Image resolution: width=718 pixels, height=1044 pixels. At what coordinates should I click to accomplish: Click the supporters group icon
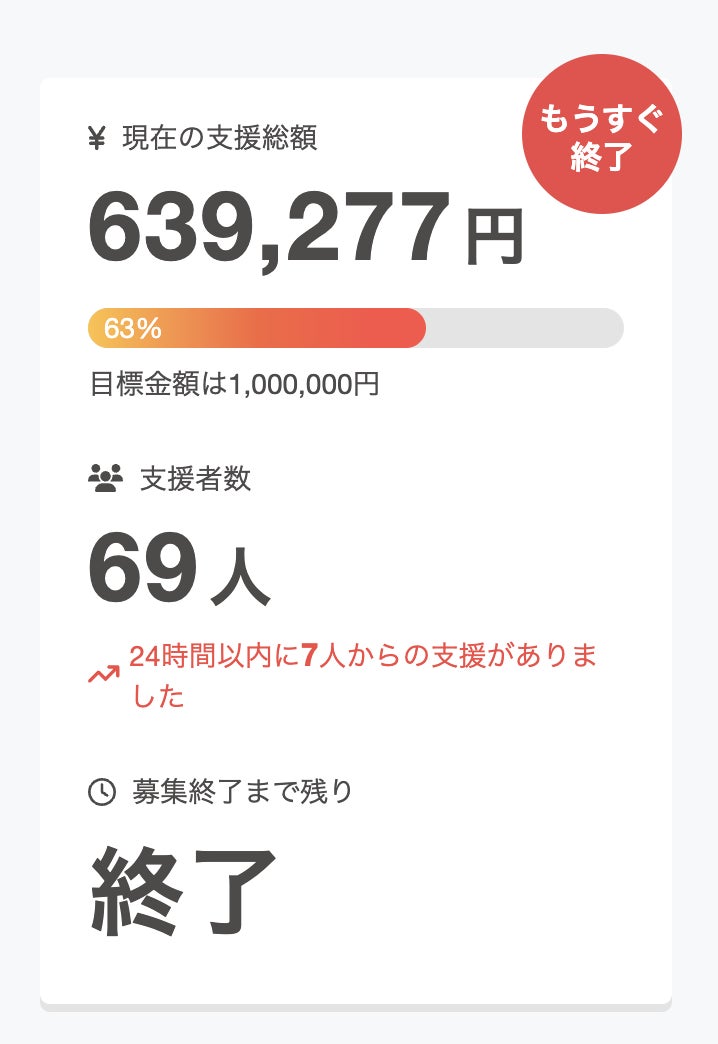point(104,479)
